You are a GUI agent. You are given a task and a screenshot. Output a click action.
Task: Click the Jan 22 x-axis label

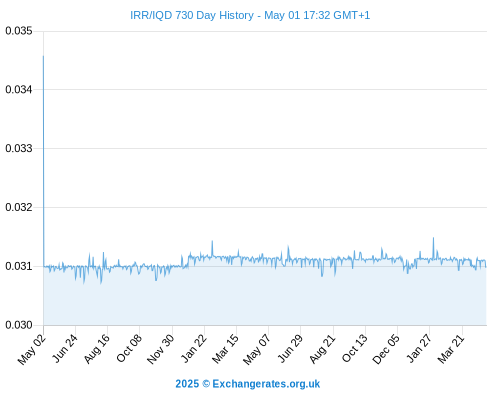(x=194, y=348)
